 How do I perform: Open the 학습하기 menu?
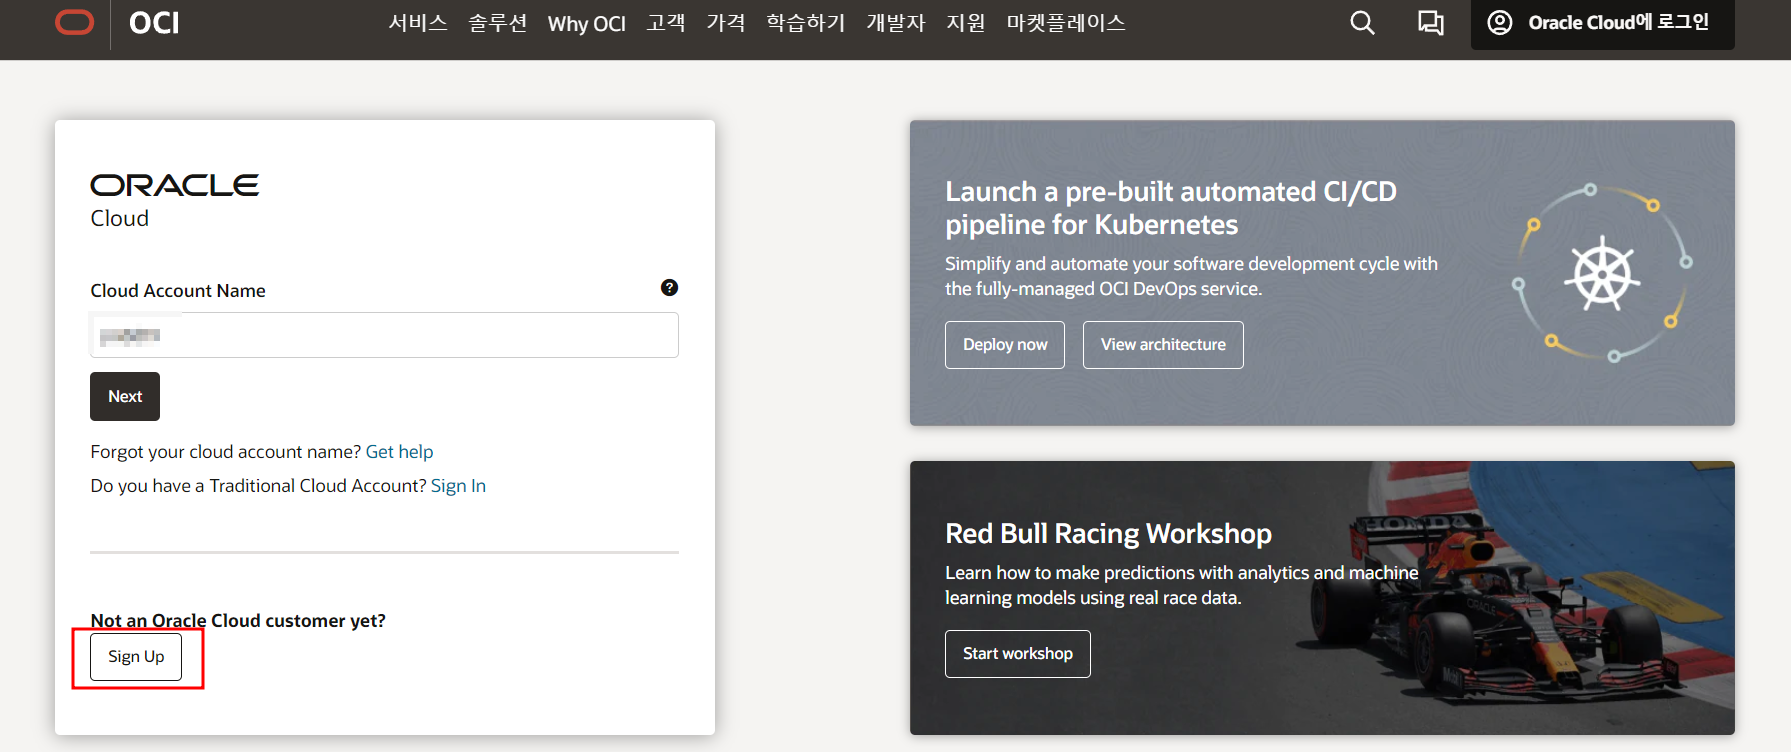806,23
